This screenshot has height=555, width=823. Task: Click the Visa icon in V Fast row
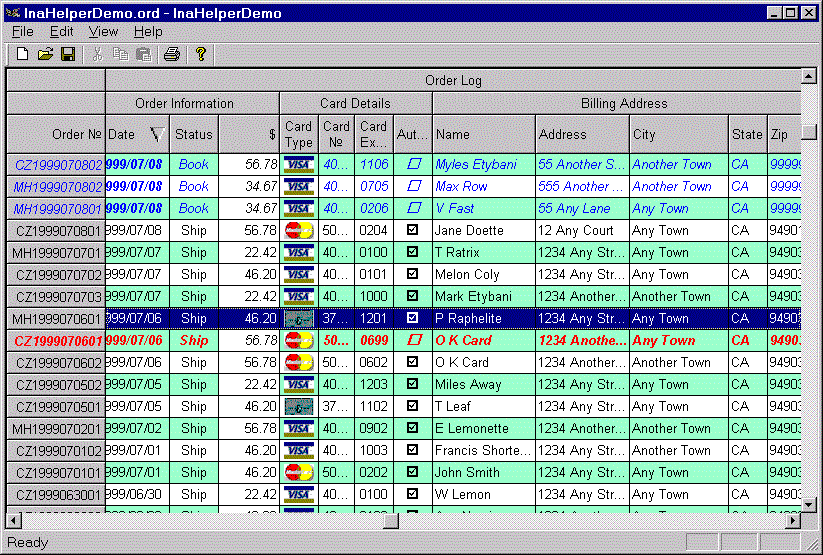click(299, 208)
